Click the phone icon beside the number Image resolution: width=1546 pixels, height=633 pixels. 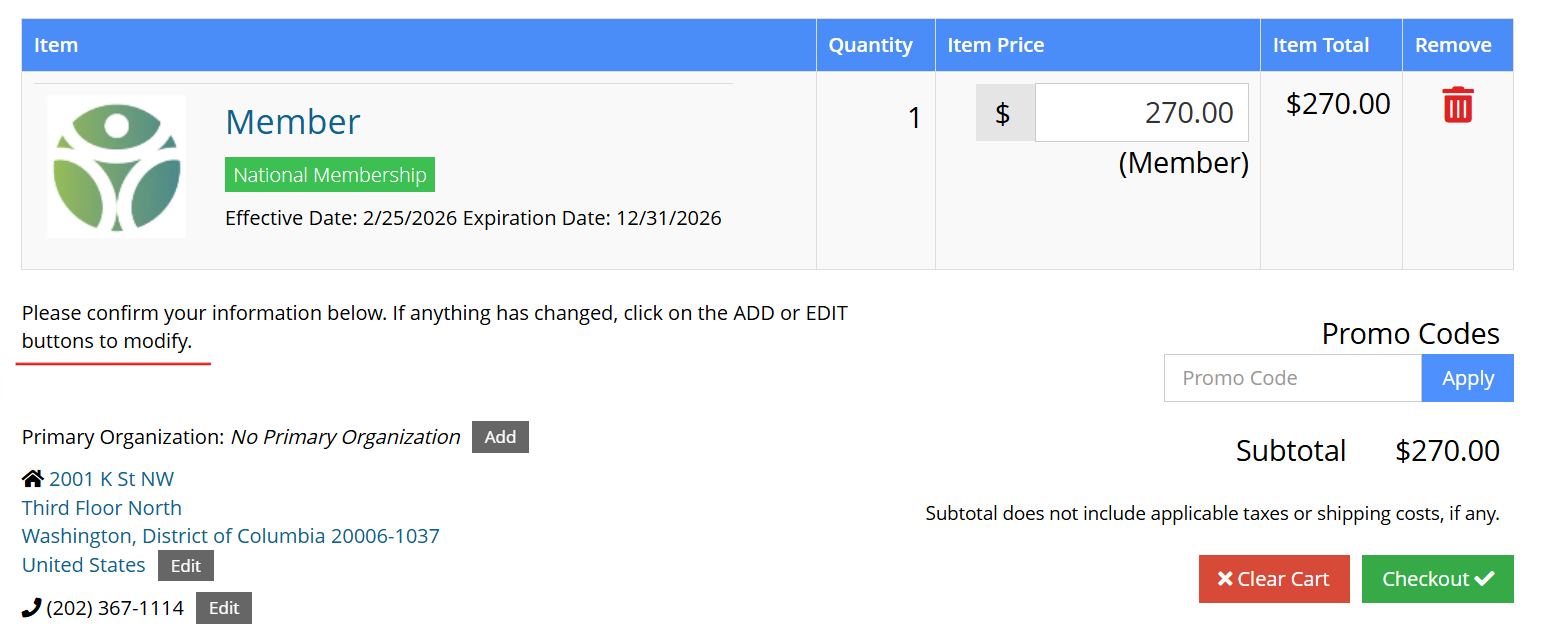tap(32, 607)
